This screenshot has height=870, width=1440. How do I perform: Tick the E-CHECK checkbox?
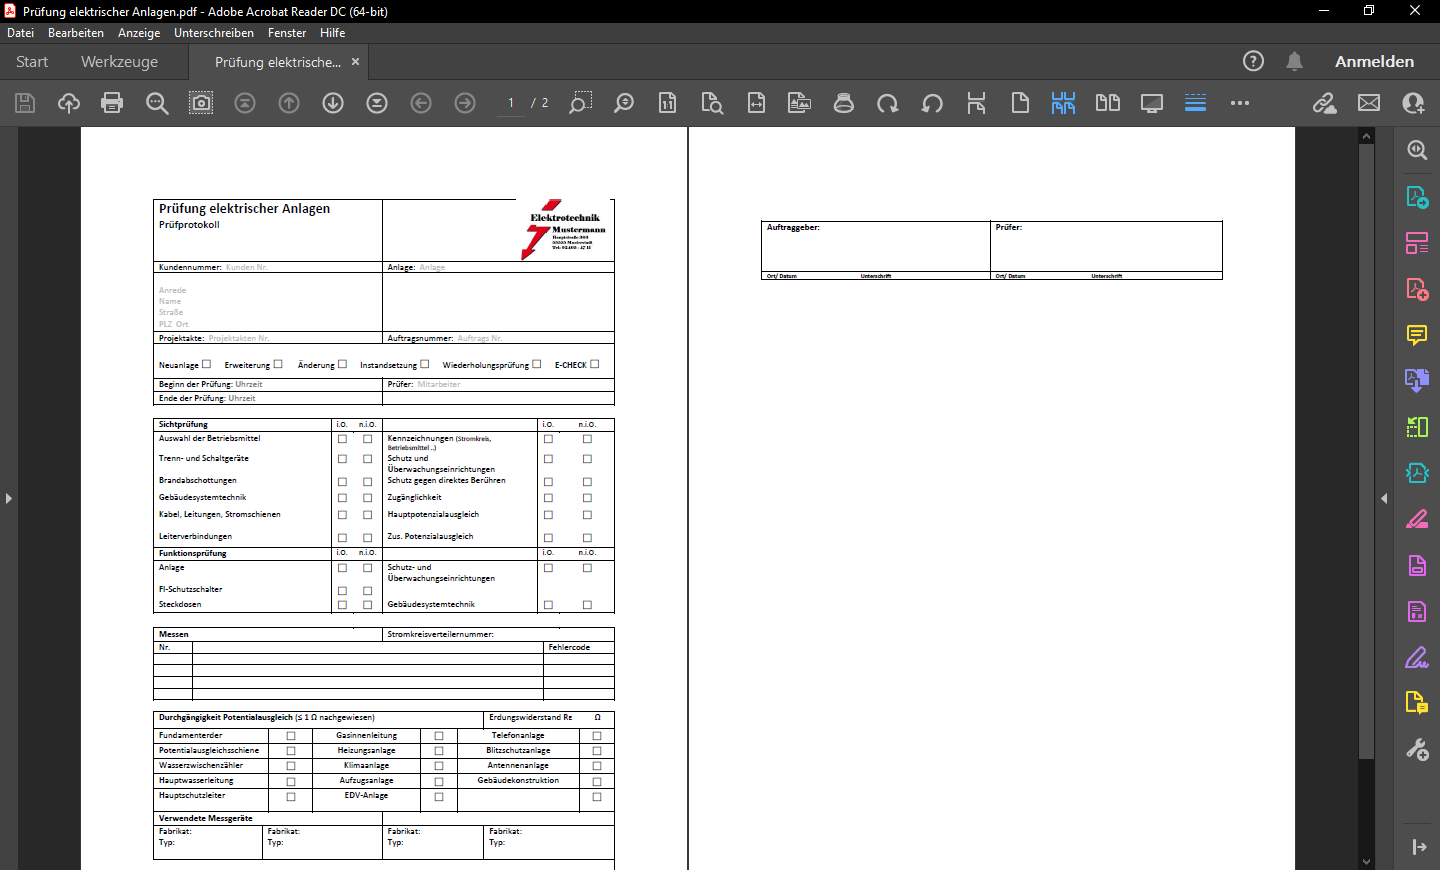pyautogui.click(x=595, y=364)
